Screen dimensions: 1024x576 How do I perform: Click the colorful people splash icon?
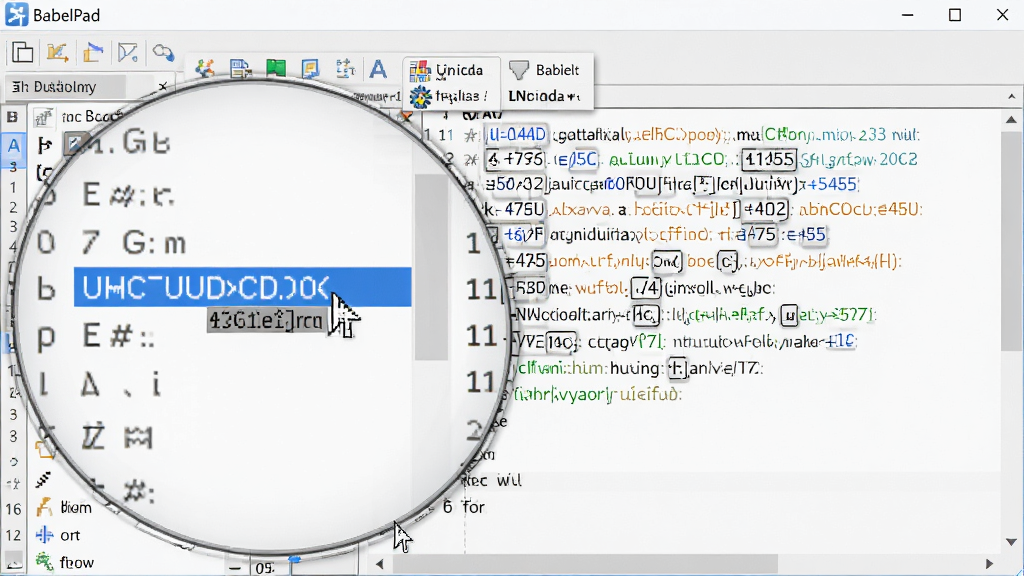coord(205,68)
